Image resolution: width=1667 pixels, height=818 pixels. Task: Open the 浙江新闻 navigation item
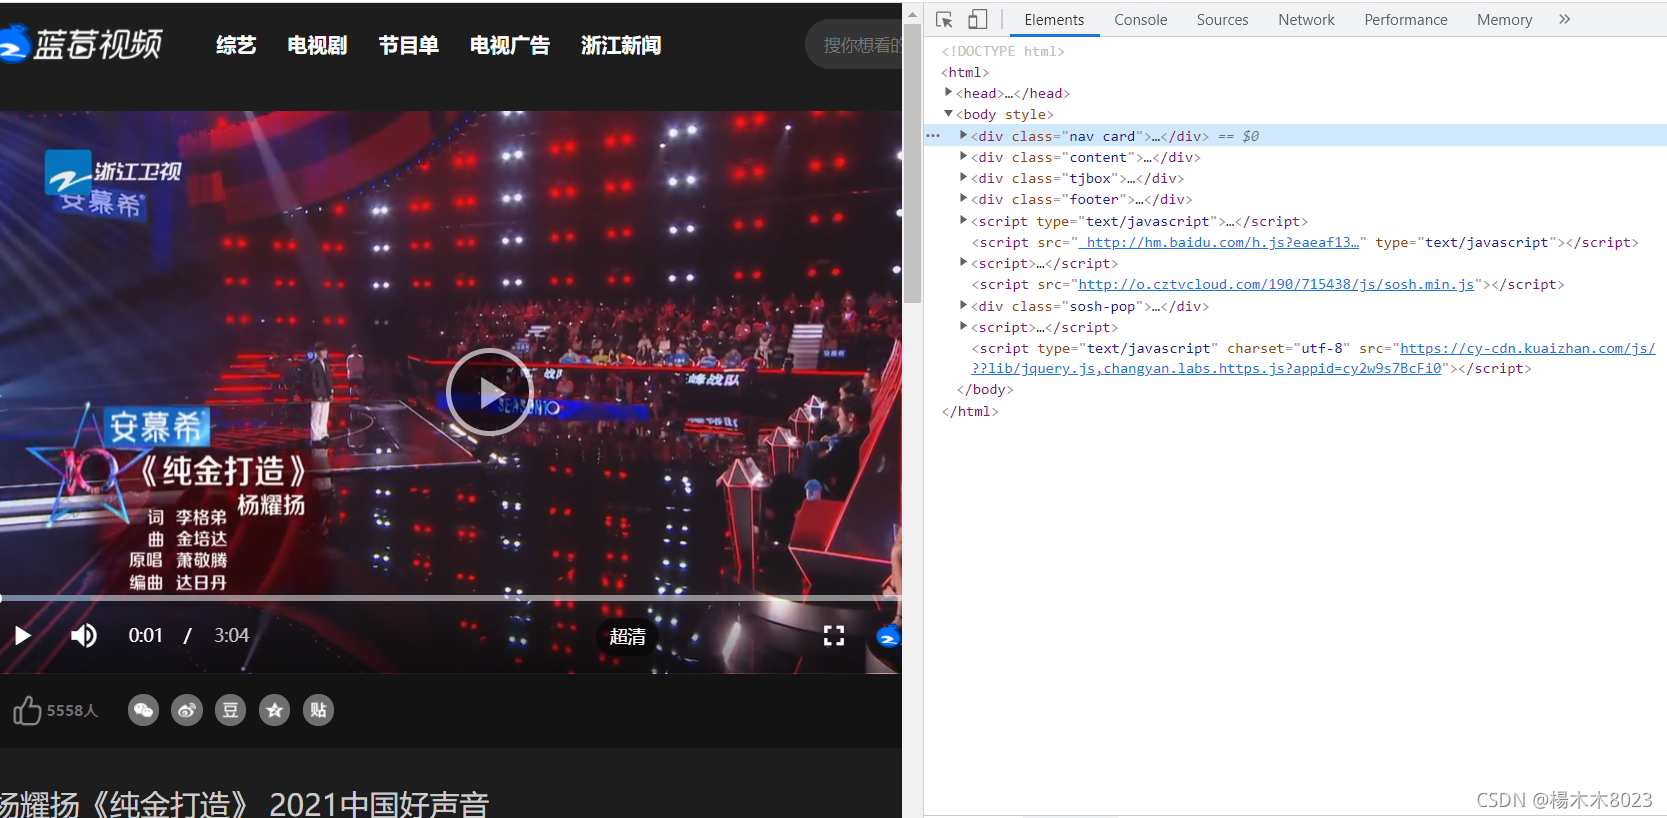pos(621,45)
